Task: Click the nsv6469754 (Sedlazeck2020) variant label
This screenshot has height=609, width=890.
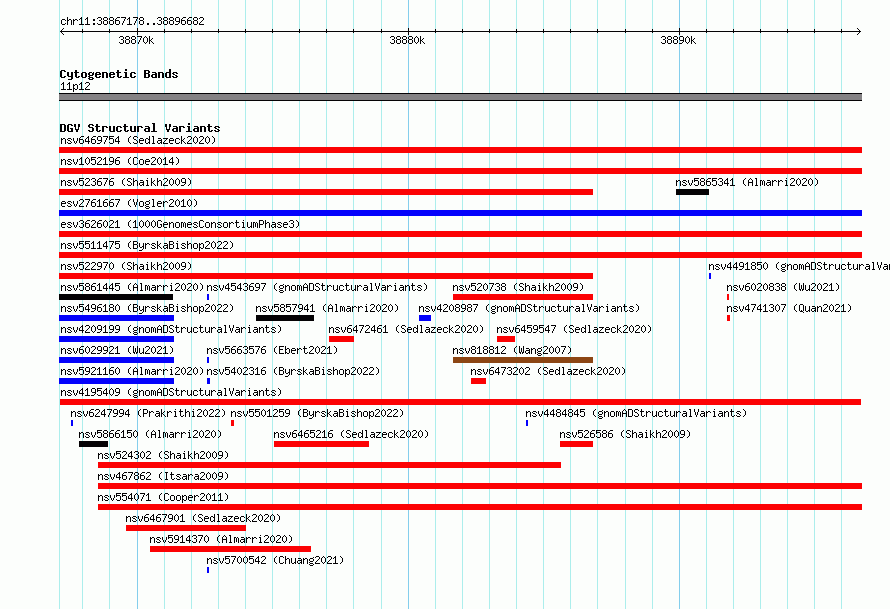Action: (x=138, y=140)
